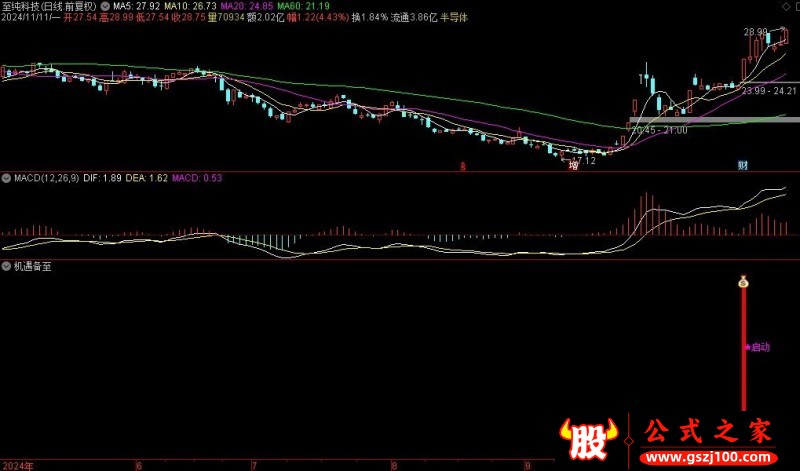This screenshot has height=471, width=800.
Task: Click the change 幅1.22(4.43%) value
Action: pos(318,18)
